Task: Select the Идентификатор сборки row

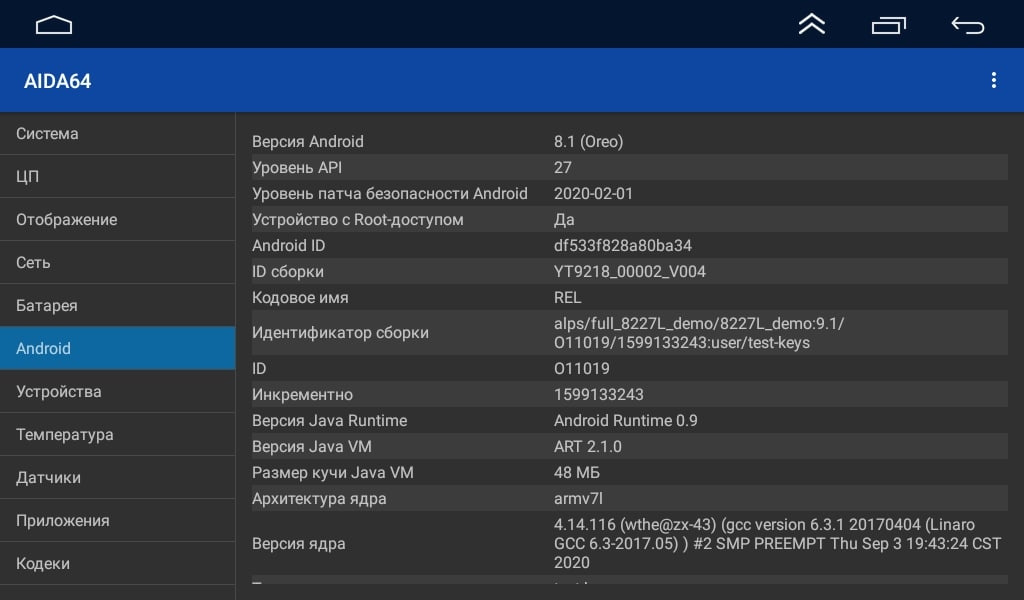Action: point(629,333)
